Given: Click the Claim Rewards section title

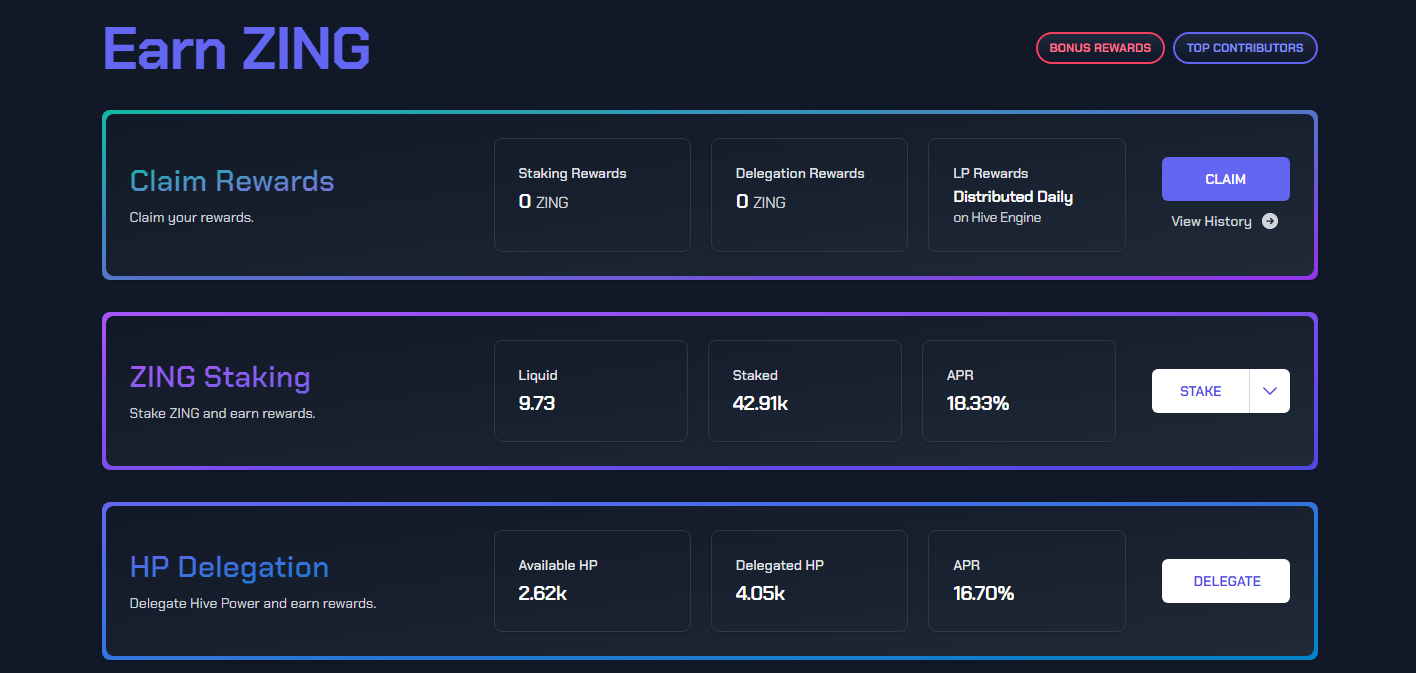Looking at the screenshot, I should (x=232, y=181).
